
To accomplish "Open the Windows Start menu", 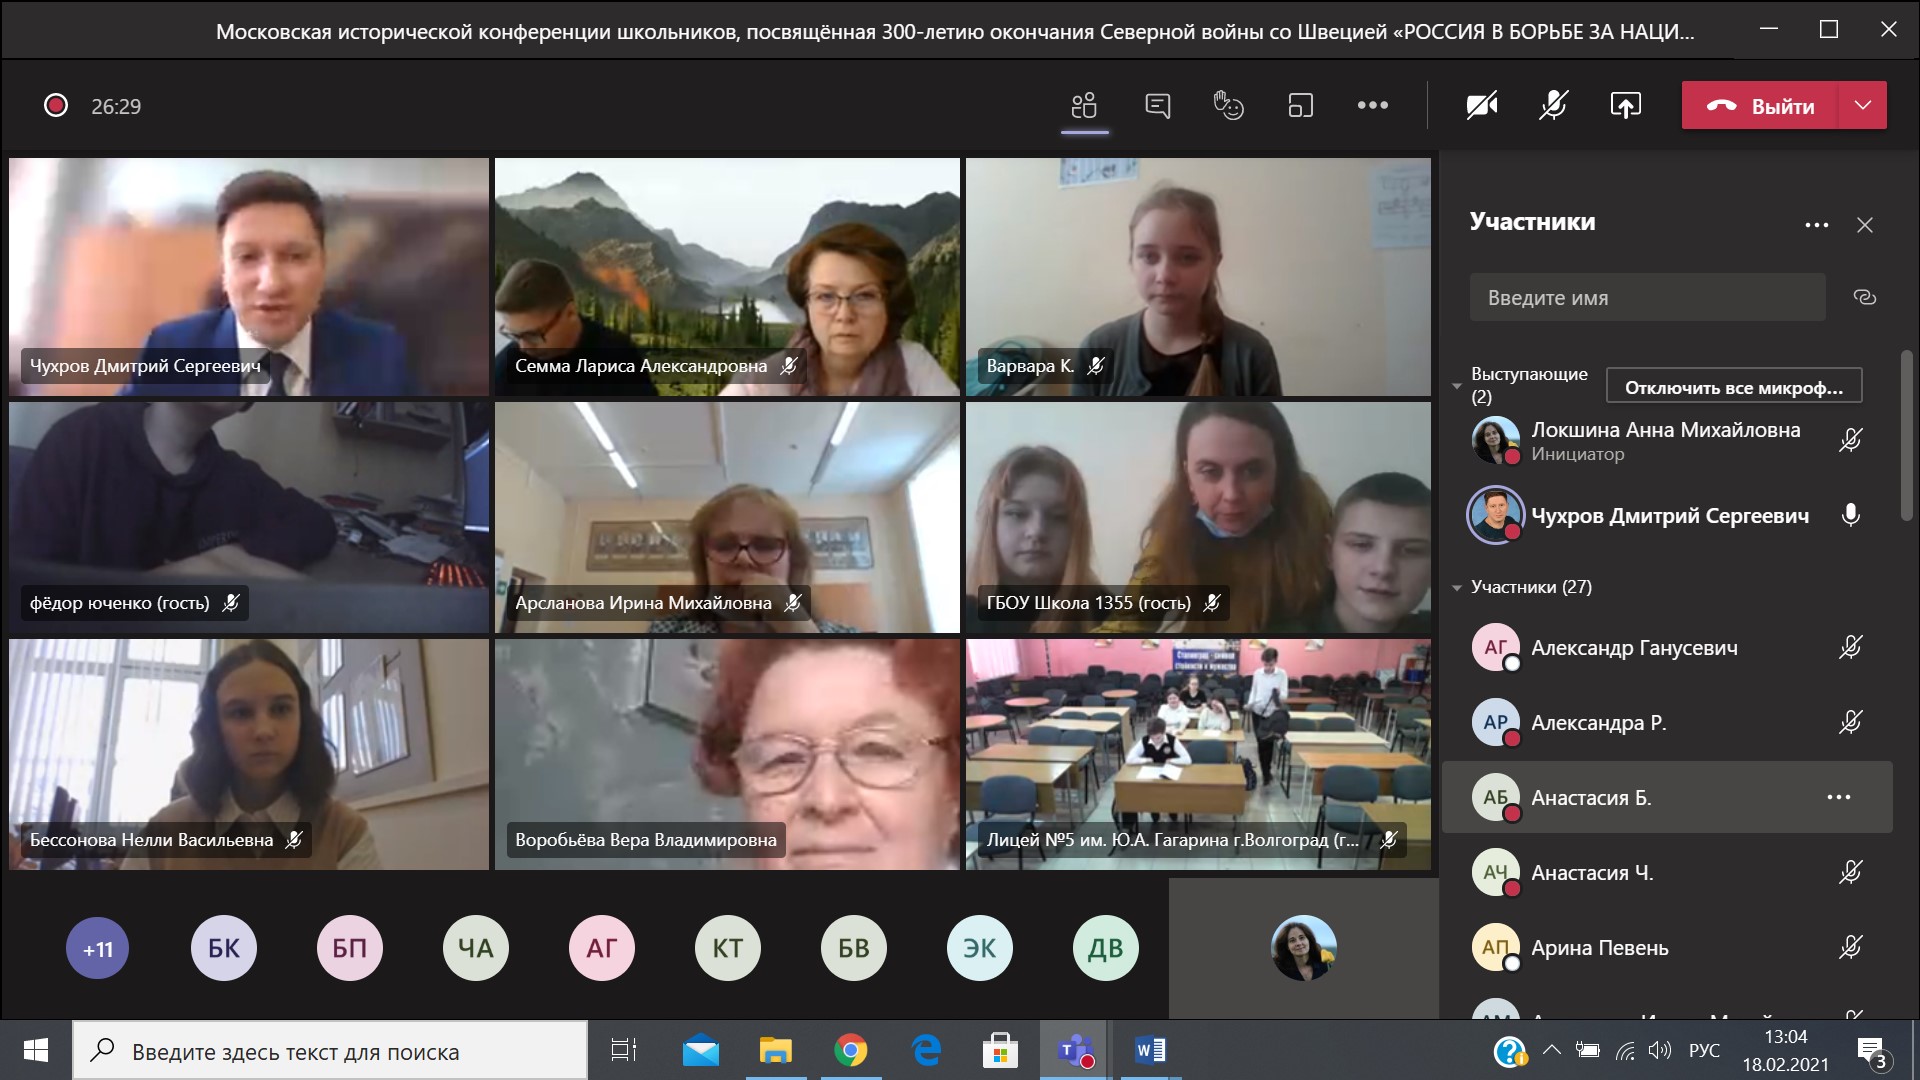I will [36, 1050].
